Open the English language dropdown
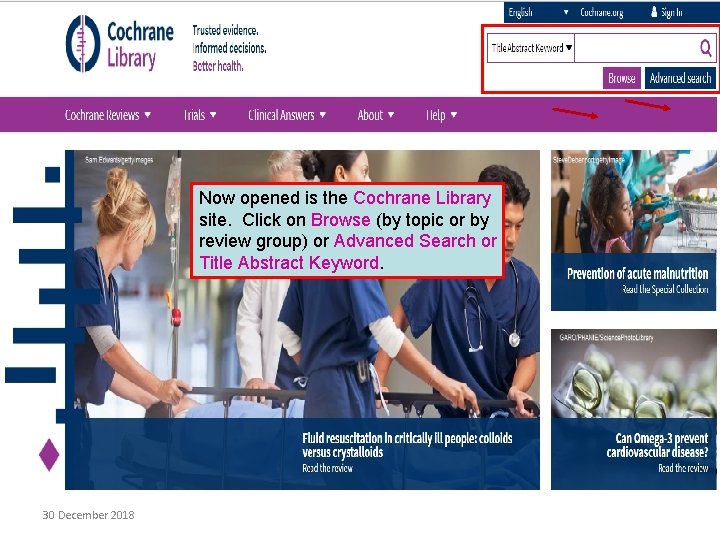 538,12
